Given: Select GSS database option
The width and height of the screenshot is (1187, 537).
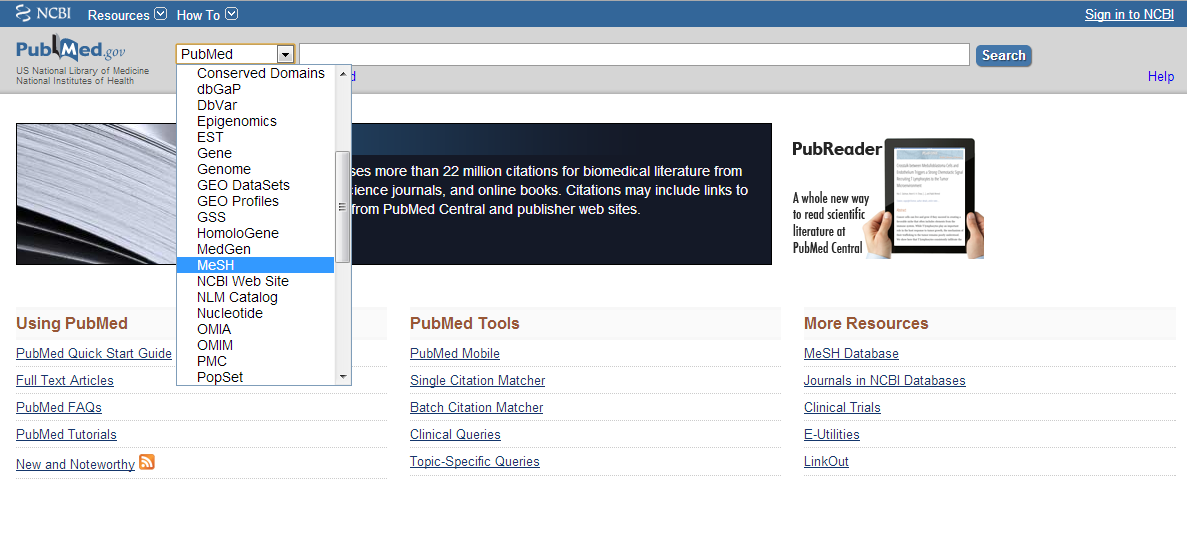Looking at the screenshot, I should [211, 217].
